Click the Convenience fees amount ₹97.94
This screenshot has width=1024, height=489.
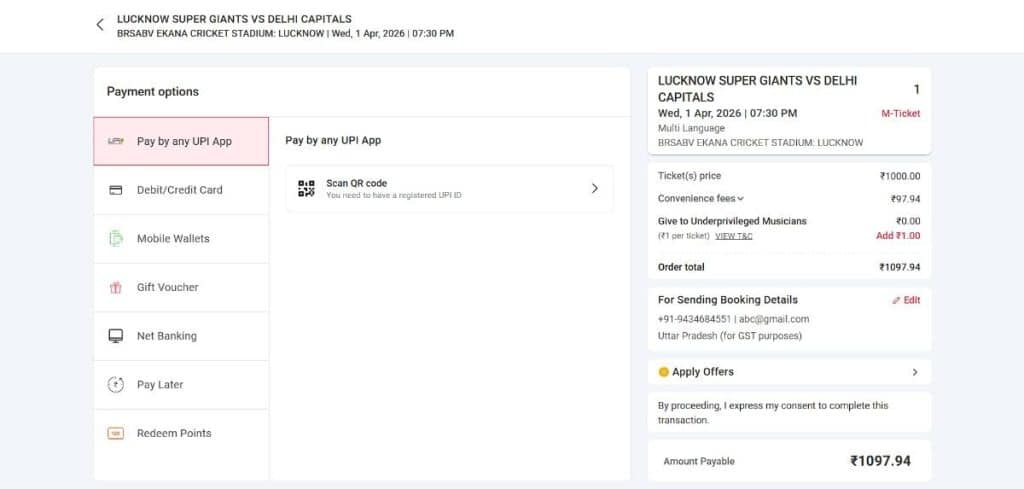pyautogui.click(x=906, y=198)
